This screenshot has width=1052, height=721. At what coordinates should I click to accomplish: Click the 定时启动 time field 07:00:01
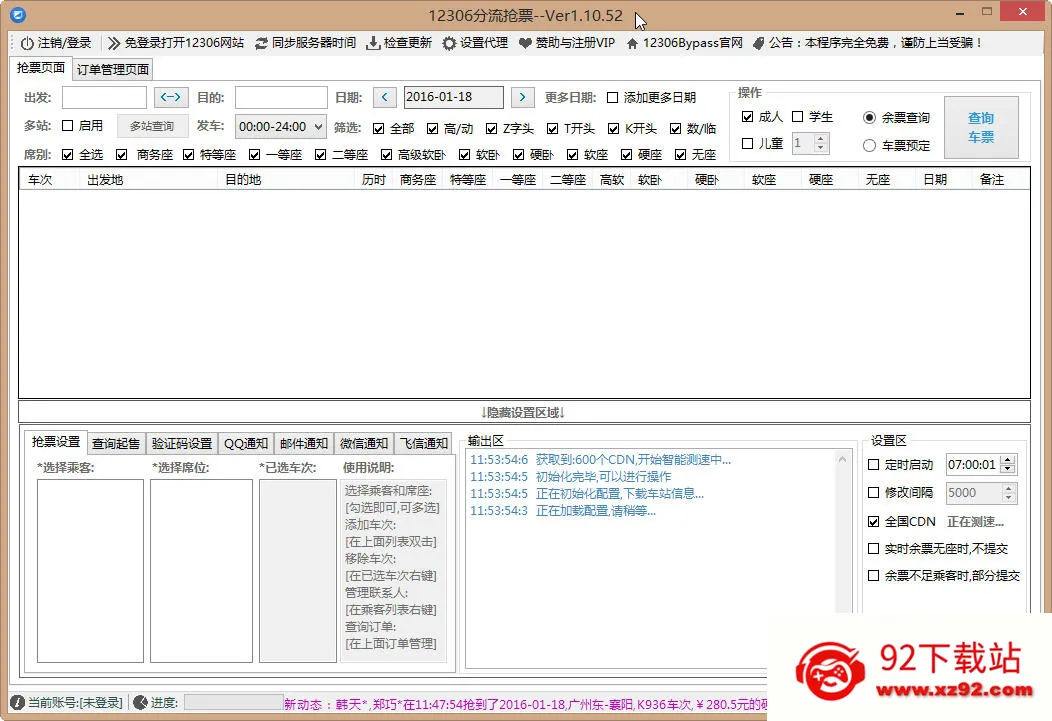click(x=973, y=464)
